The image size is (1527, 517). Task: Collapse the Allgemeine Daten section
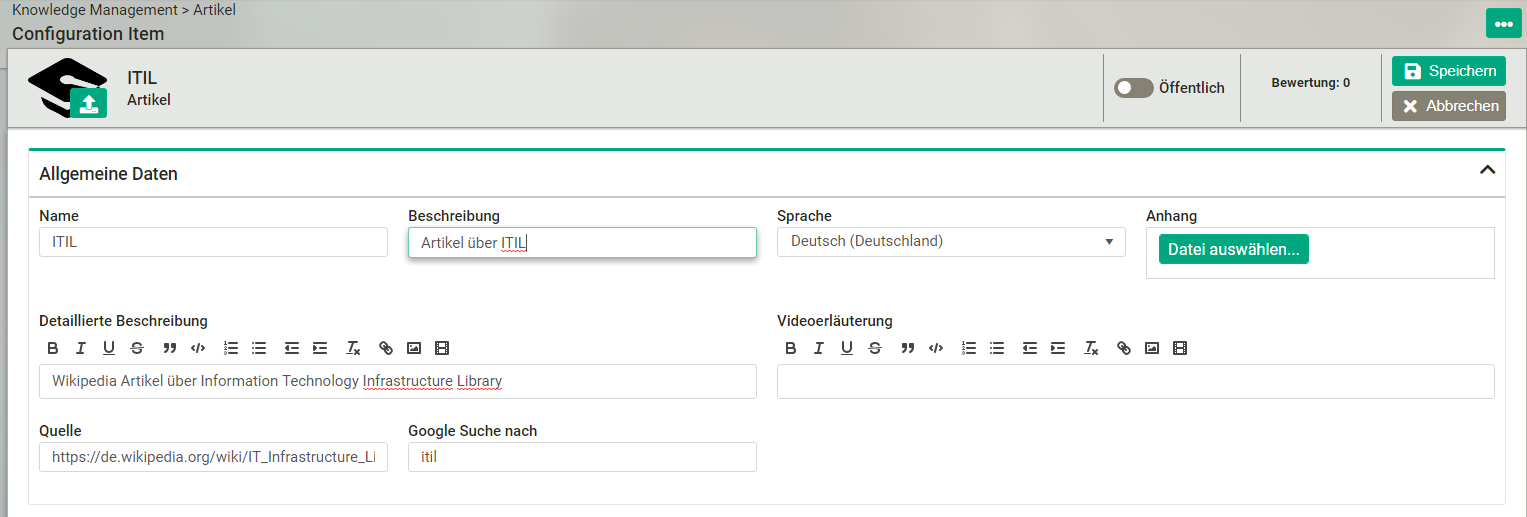pos(1487,170)
